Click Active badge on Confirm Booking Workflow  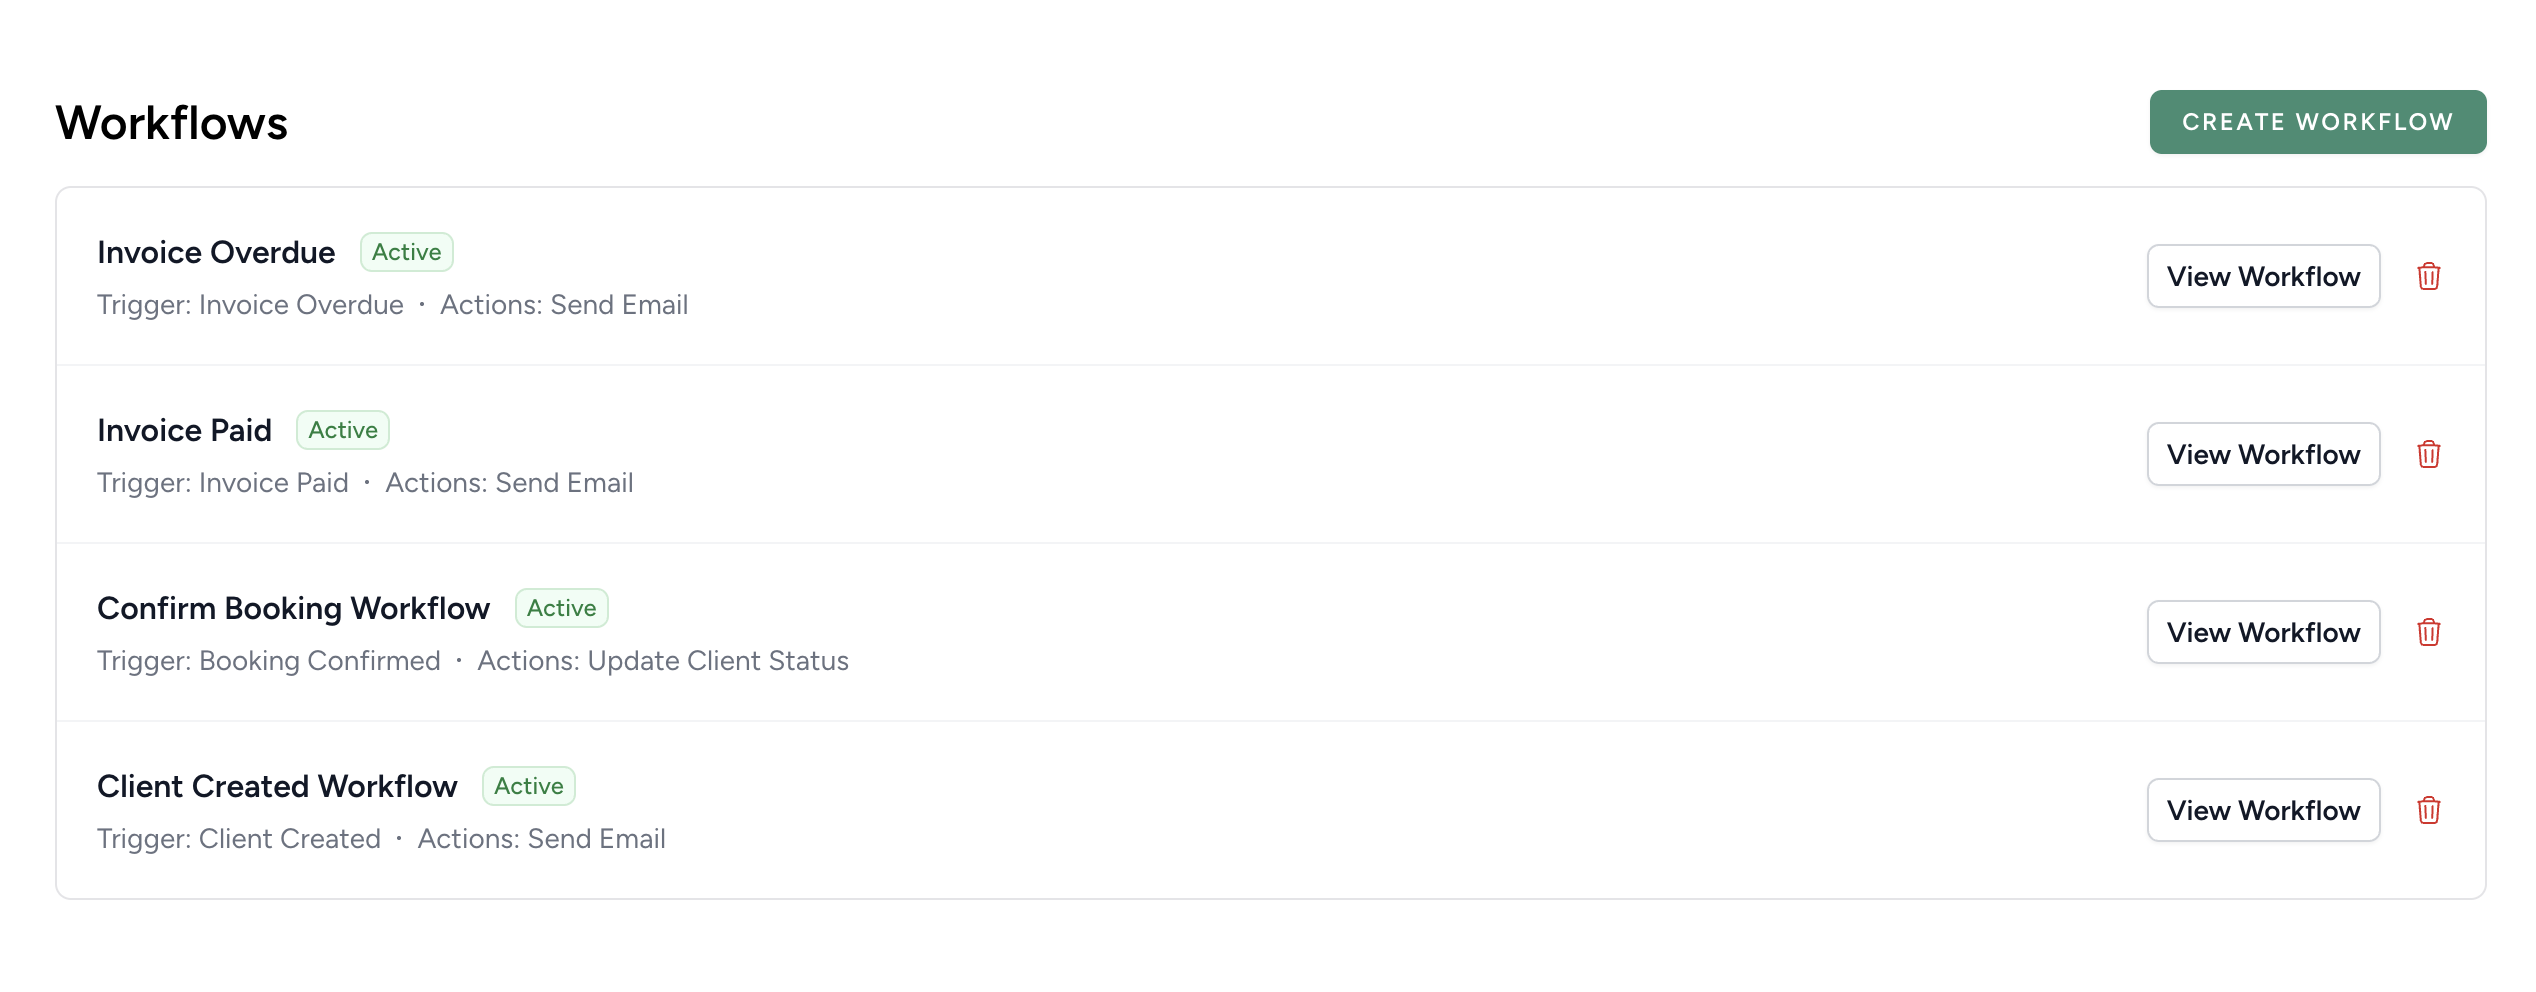pyautogui.click(x=562, y=608)
